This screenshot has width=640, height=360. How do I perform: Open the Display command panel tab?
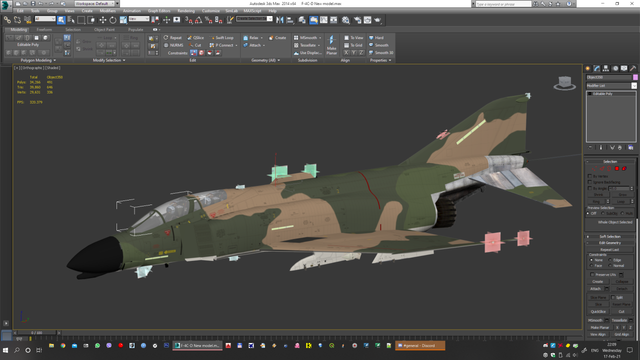point(624,69)
